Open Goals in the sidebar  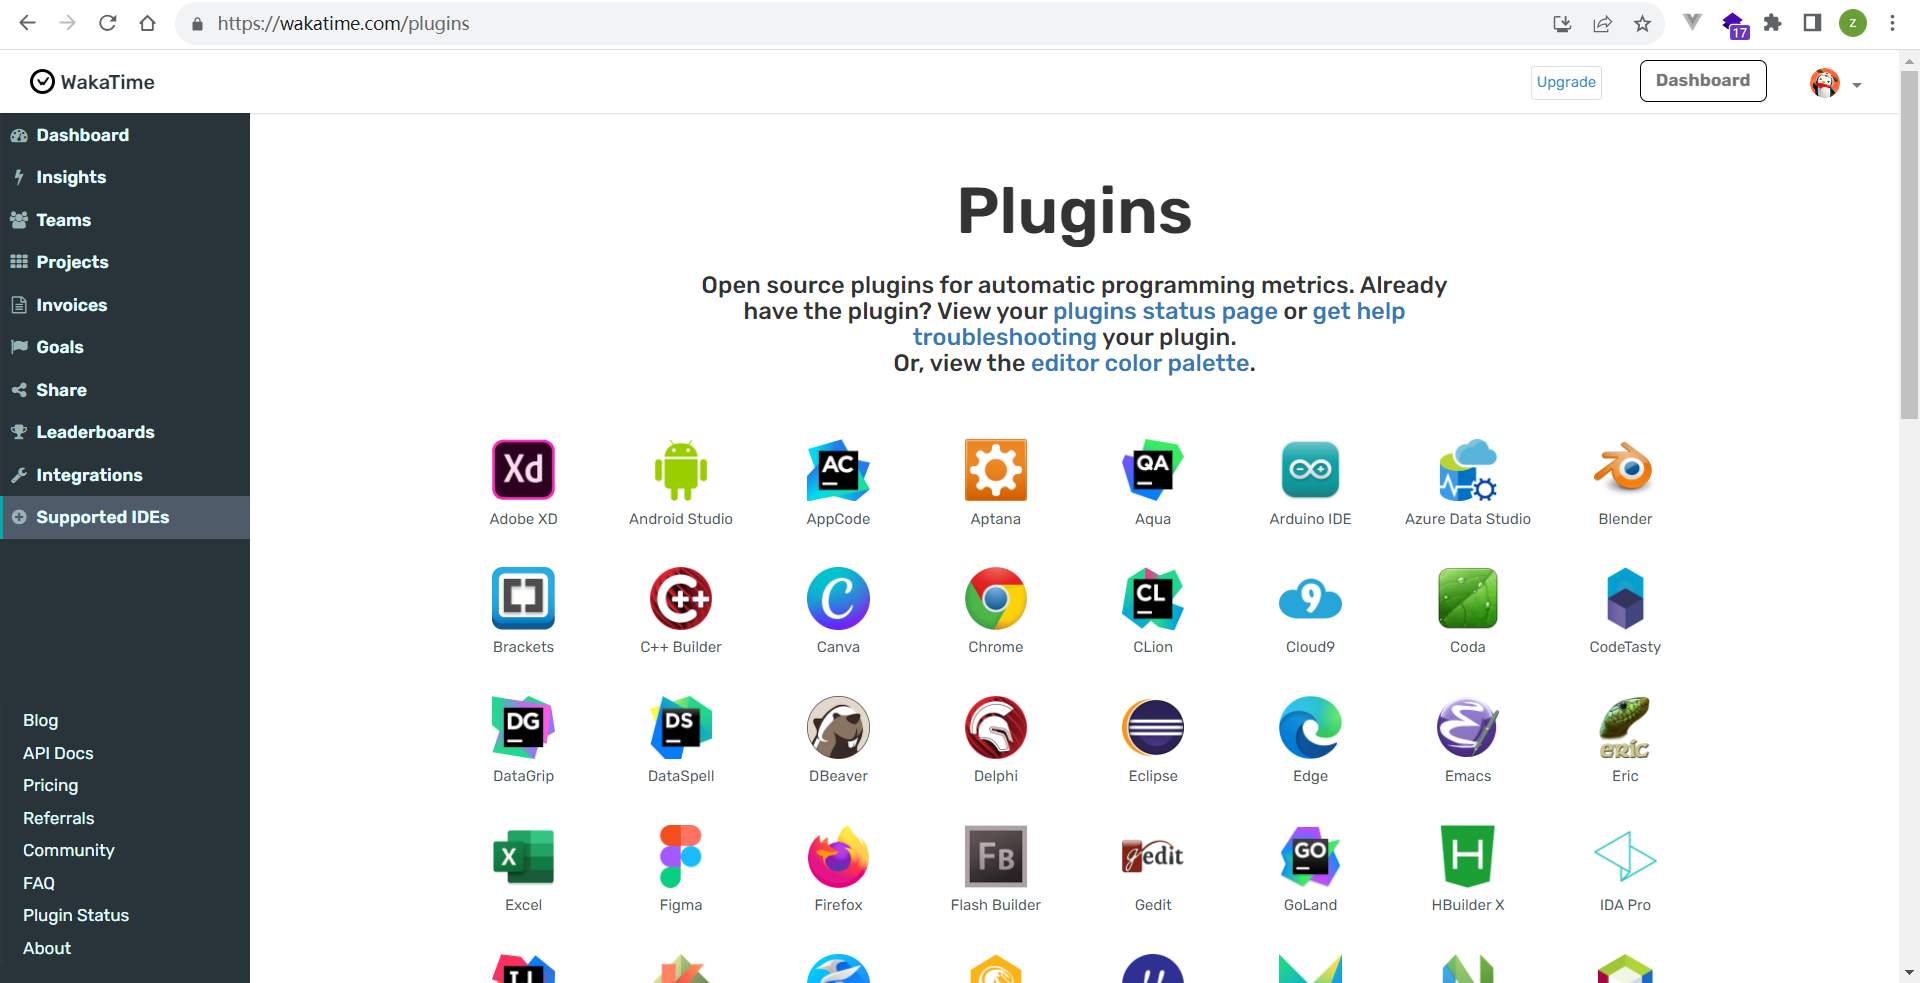pos(125,347)
